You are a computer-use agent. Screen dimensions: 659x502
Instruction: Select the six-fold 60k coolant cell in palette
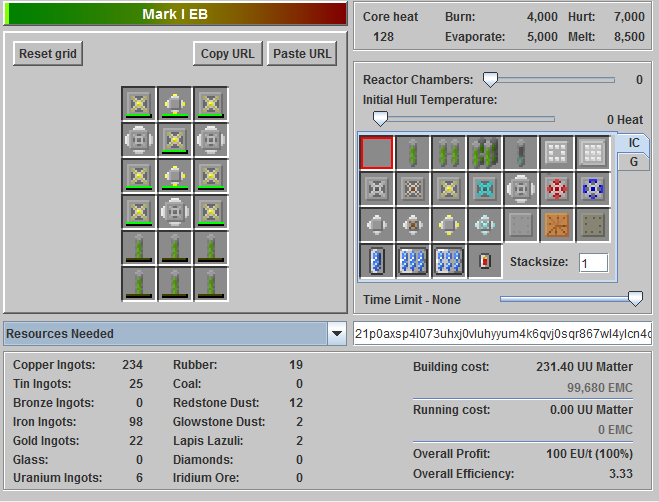click(449, 261)
